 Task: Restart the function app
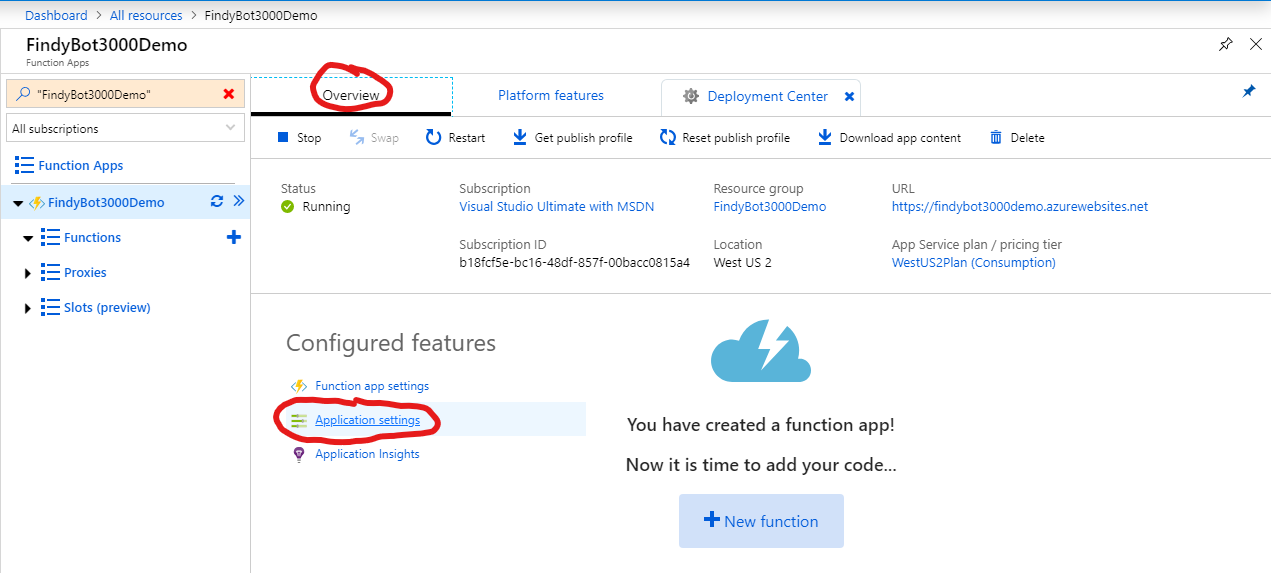(455, 138)
